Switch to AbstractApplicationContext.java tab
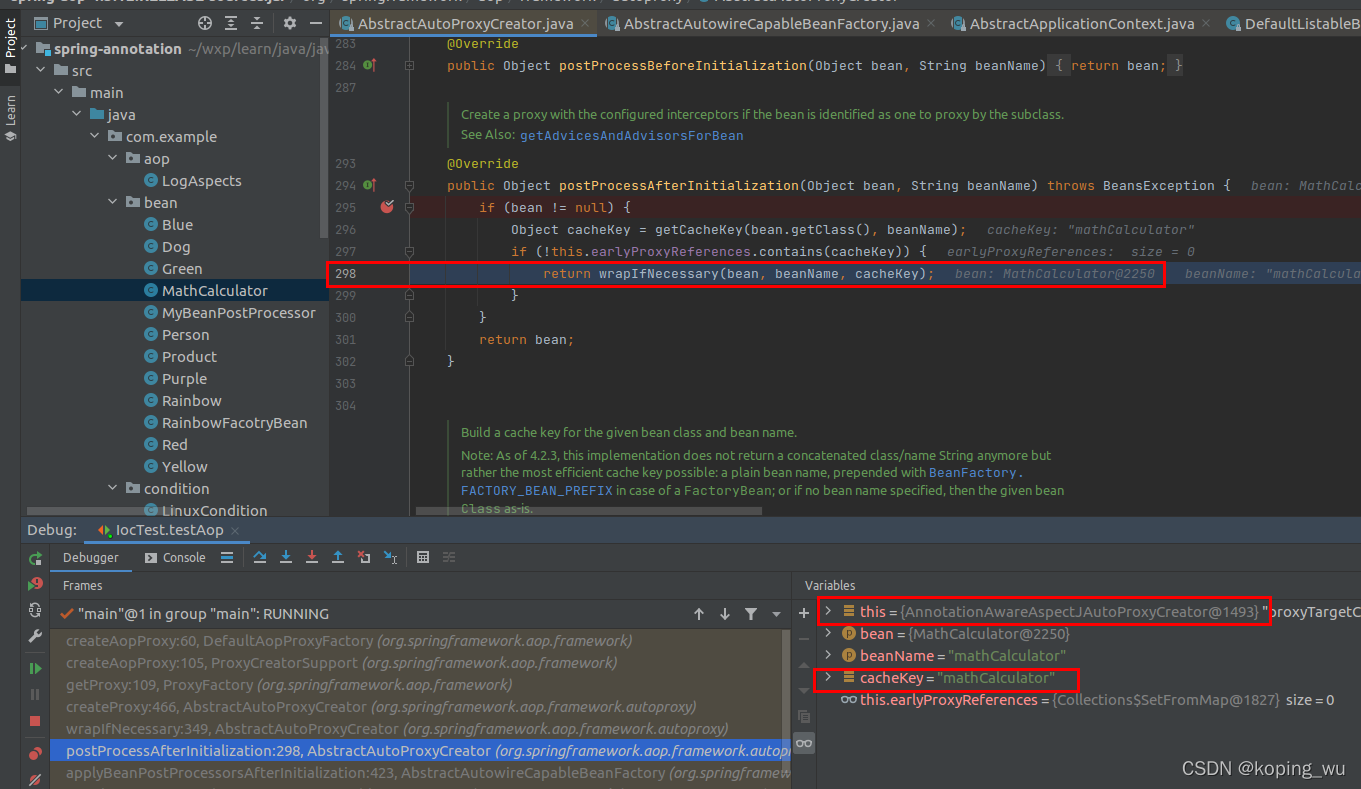The image size is (1361, 789). point(1082,24)
